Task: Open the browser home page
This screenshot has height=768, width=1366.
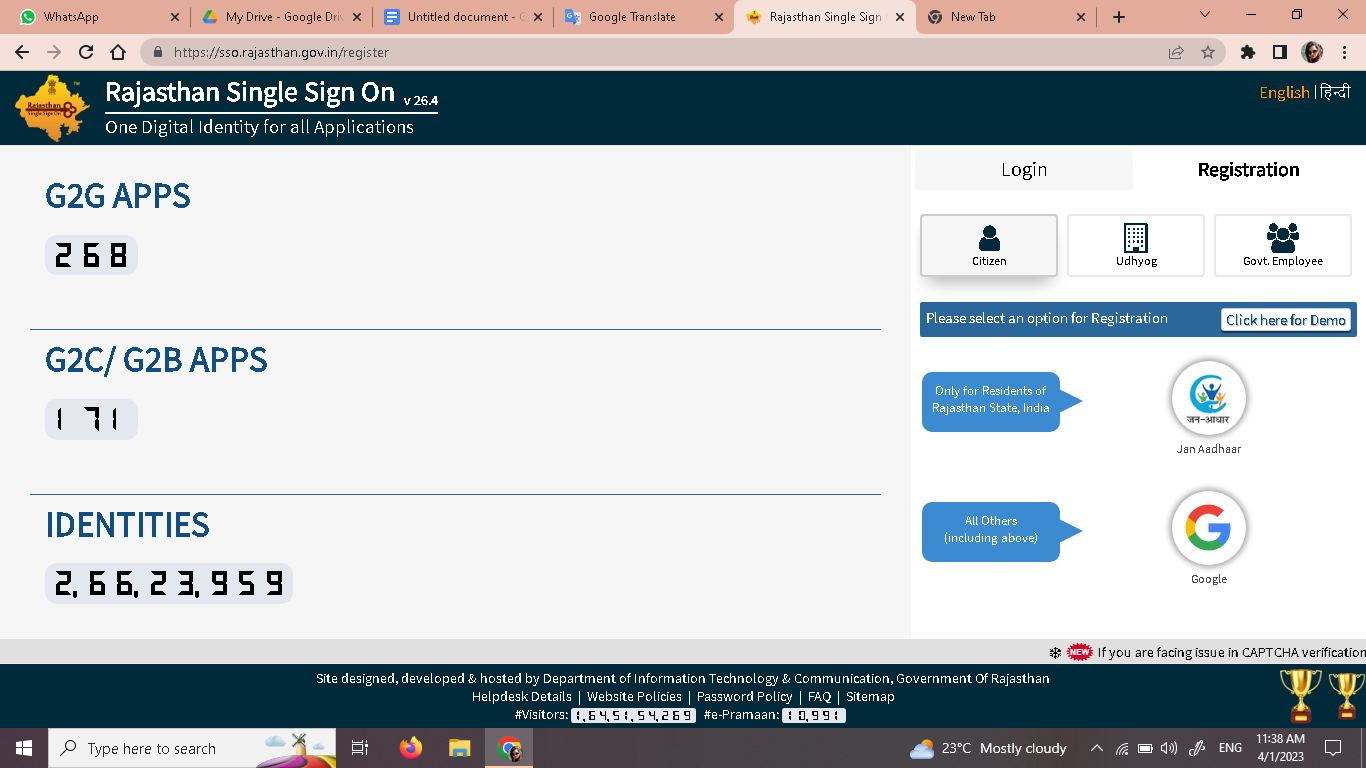Action: coord(118,52)
